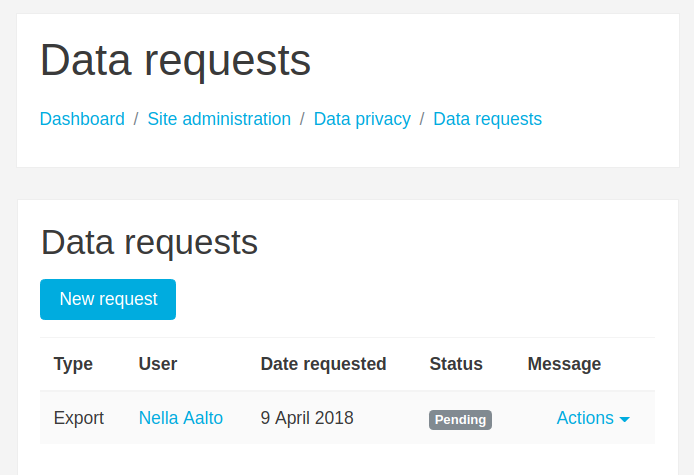Select the User column header

[158, 364]
